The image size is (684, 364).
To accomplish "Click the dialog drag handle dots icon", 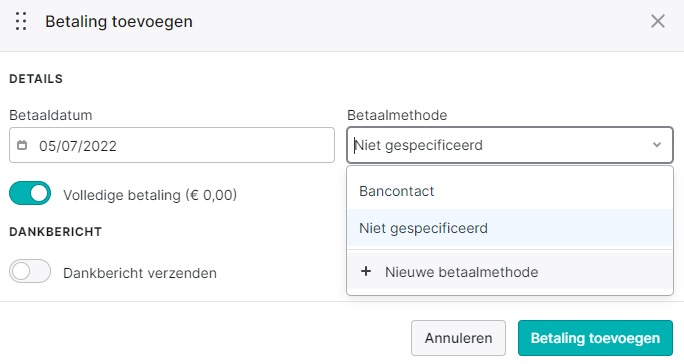I will coord(21,21).
